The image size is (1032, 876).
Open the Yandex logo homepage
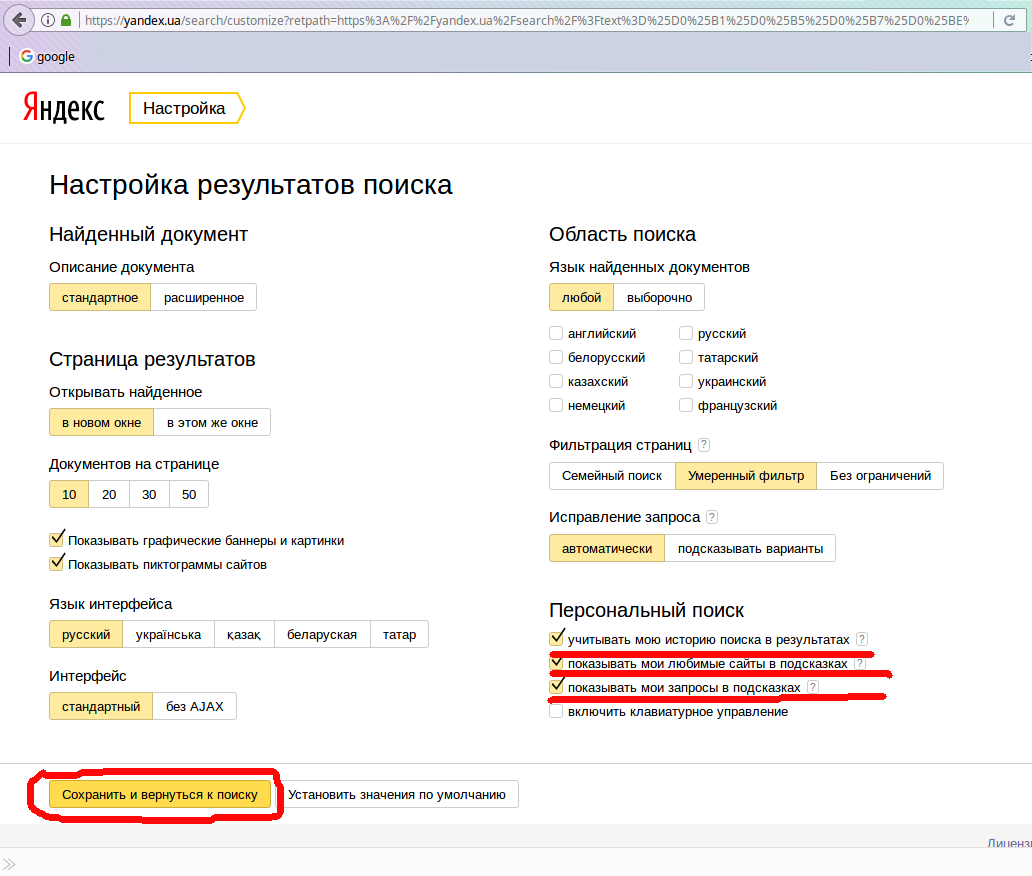coord(64,107)
